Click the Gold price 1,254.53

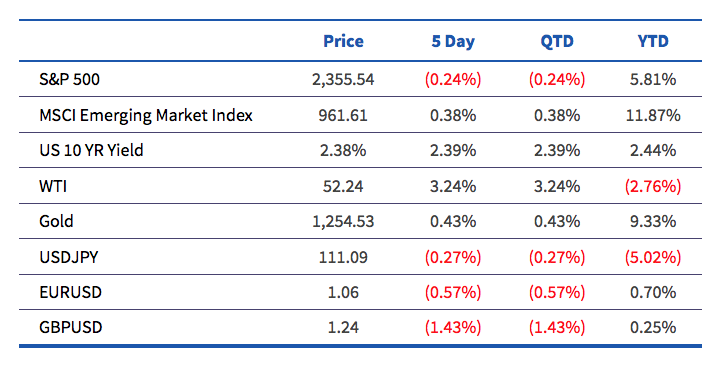(x=343, y=222)
